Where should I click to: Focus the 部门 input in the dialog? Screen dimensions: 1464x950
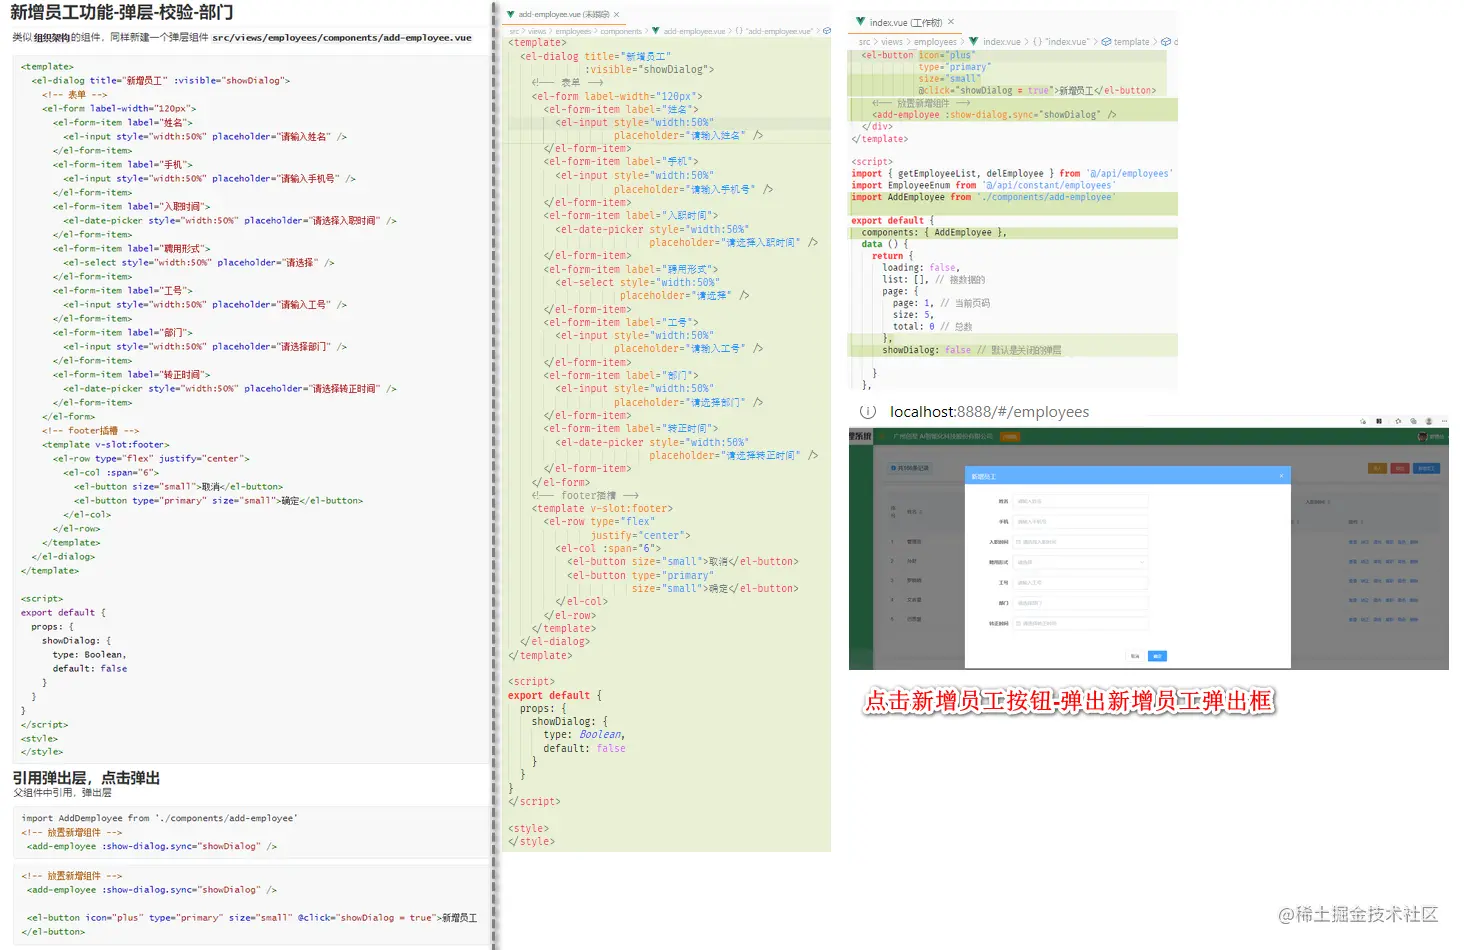[1081, 603]
